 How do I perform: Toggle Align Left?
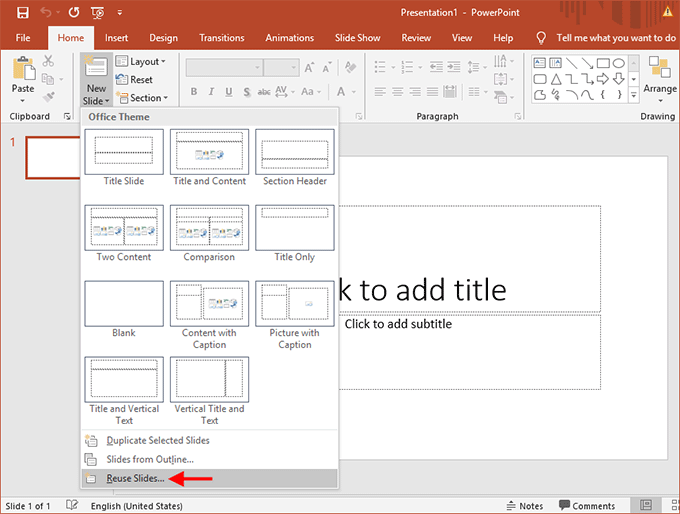(x=380, y=92)
